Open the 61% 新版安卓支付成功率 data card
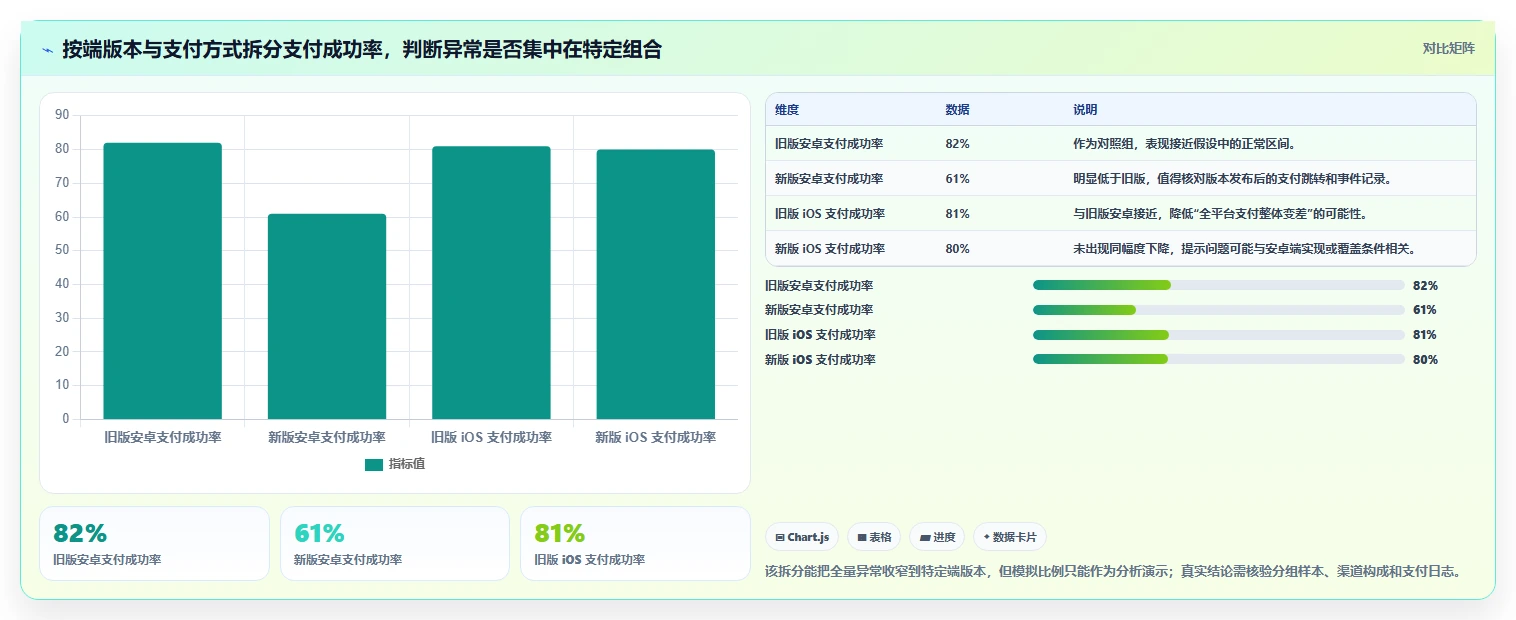The image size is (1516, 620). [395, 543]
